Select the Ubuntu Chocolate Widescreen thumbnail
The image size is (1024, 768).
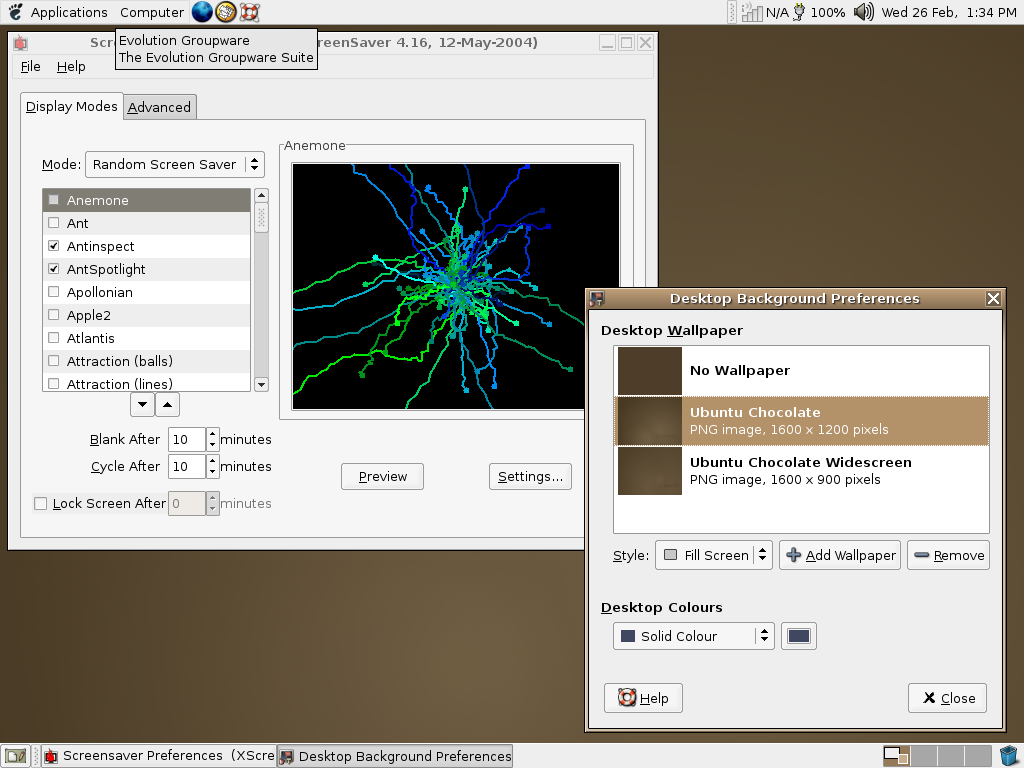click(x=650, y=471)
